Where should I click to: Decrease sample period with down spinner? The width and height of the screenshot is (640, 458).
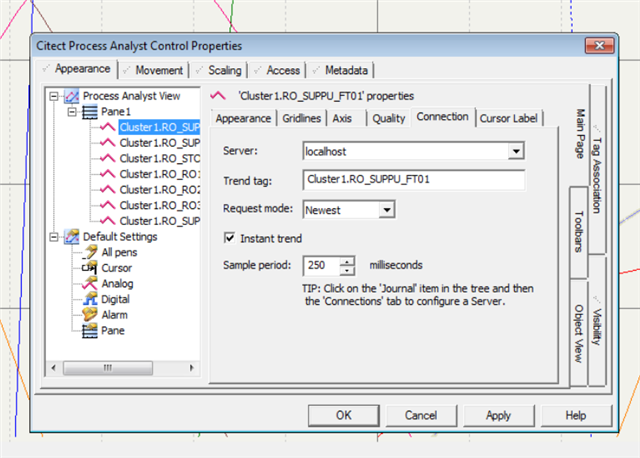pyautogui.click(x=347, y=271)
